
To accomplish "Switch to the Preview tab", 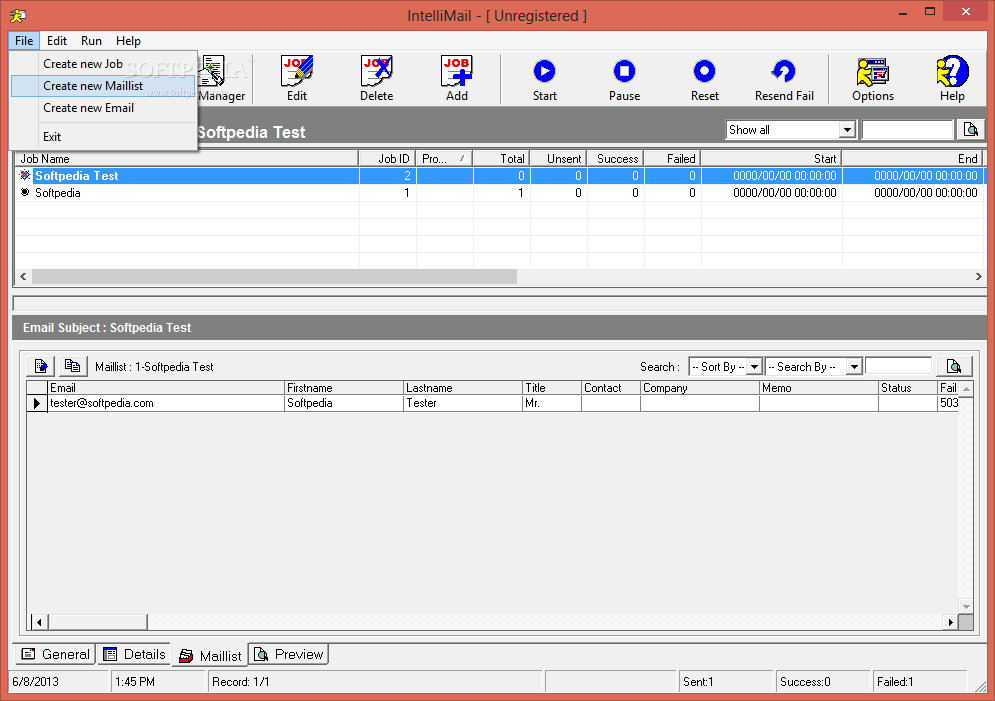I will (289, 654).
